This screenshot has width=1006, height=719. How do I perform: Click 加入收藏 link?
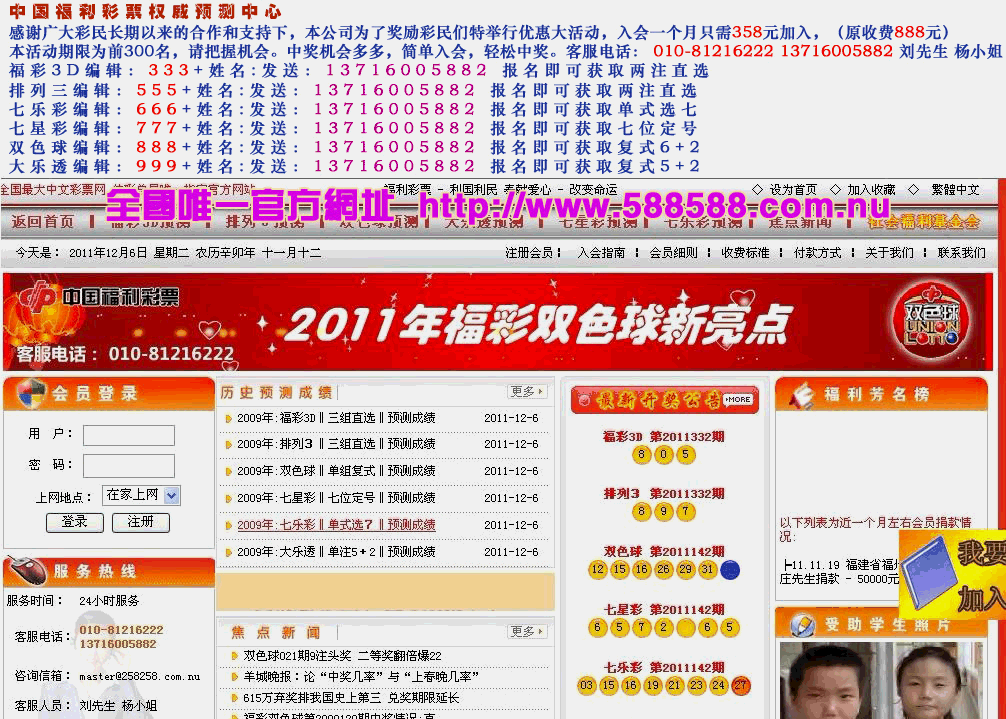pyautogui.click(x=871, y=190)
